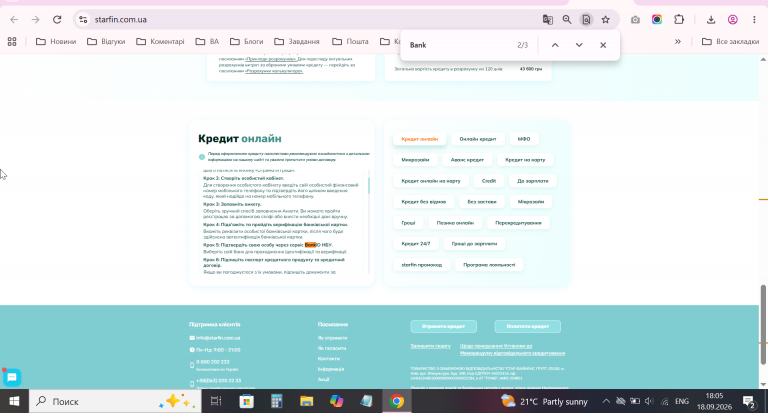Select the Без застави tag
Screen dimensions: 768x413
[x=482, y=202]
